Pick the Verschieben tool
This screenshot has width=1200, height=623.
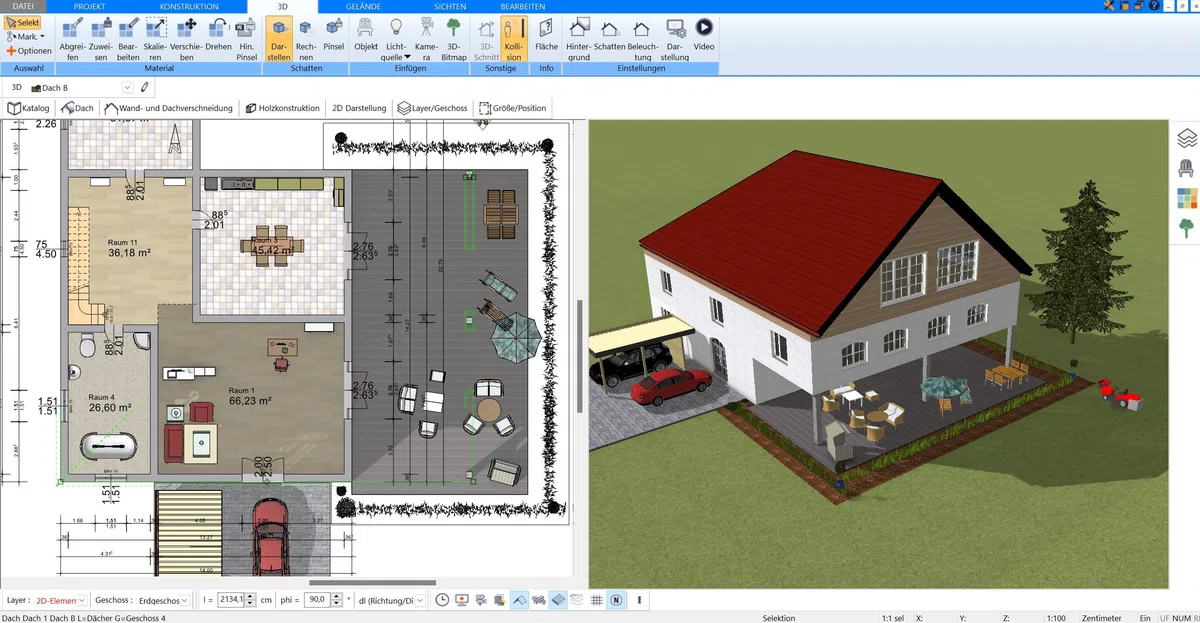tap(187, 38)
